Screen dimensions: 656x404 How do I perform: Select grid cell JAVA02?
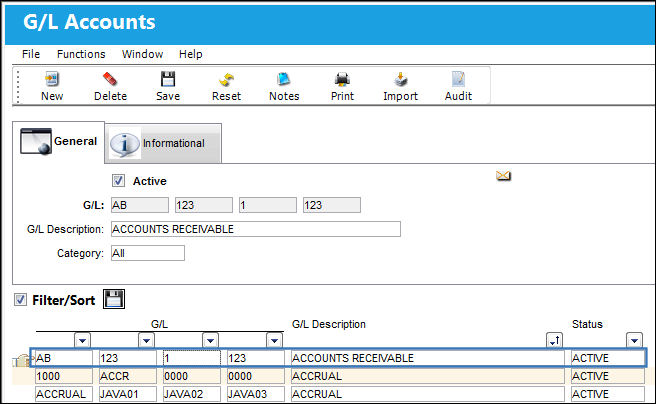pyautogui.click(x=192, y=394)
